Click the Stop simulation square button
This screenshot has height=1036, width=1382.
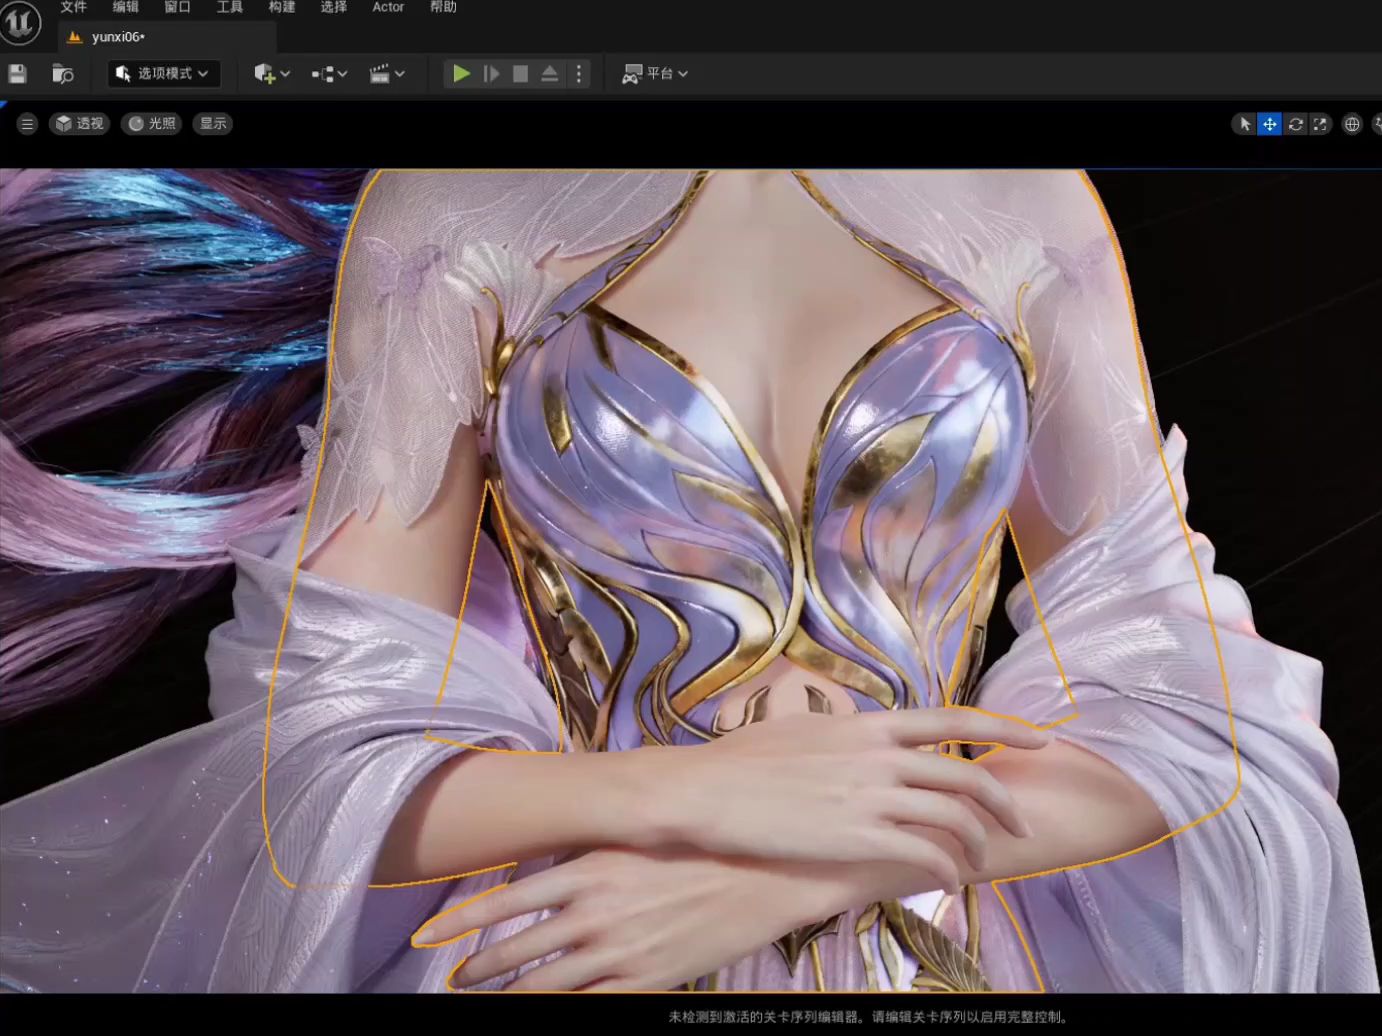520,73
